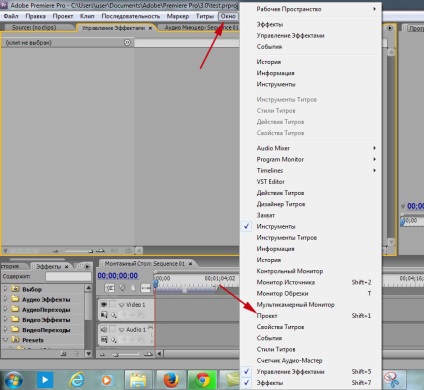
Task: Click the timeline zoom slider at bottom
Action: 125,354
